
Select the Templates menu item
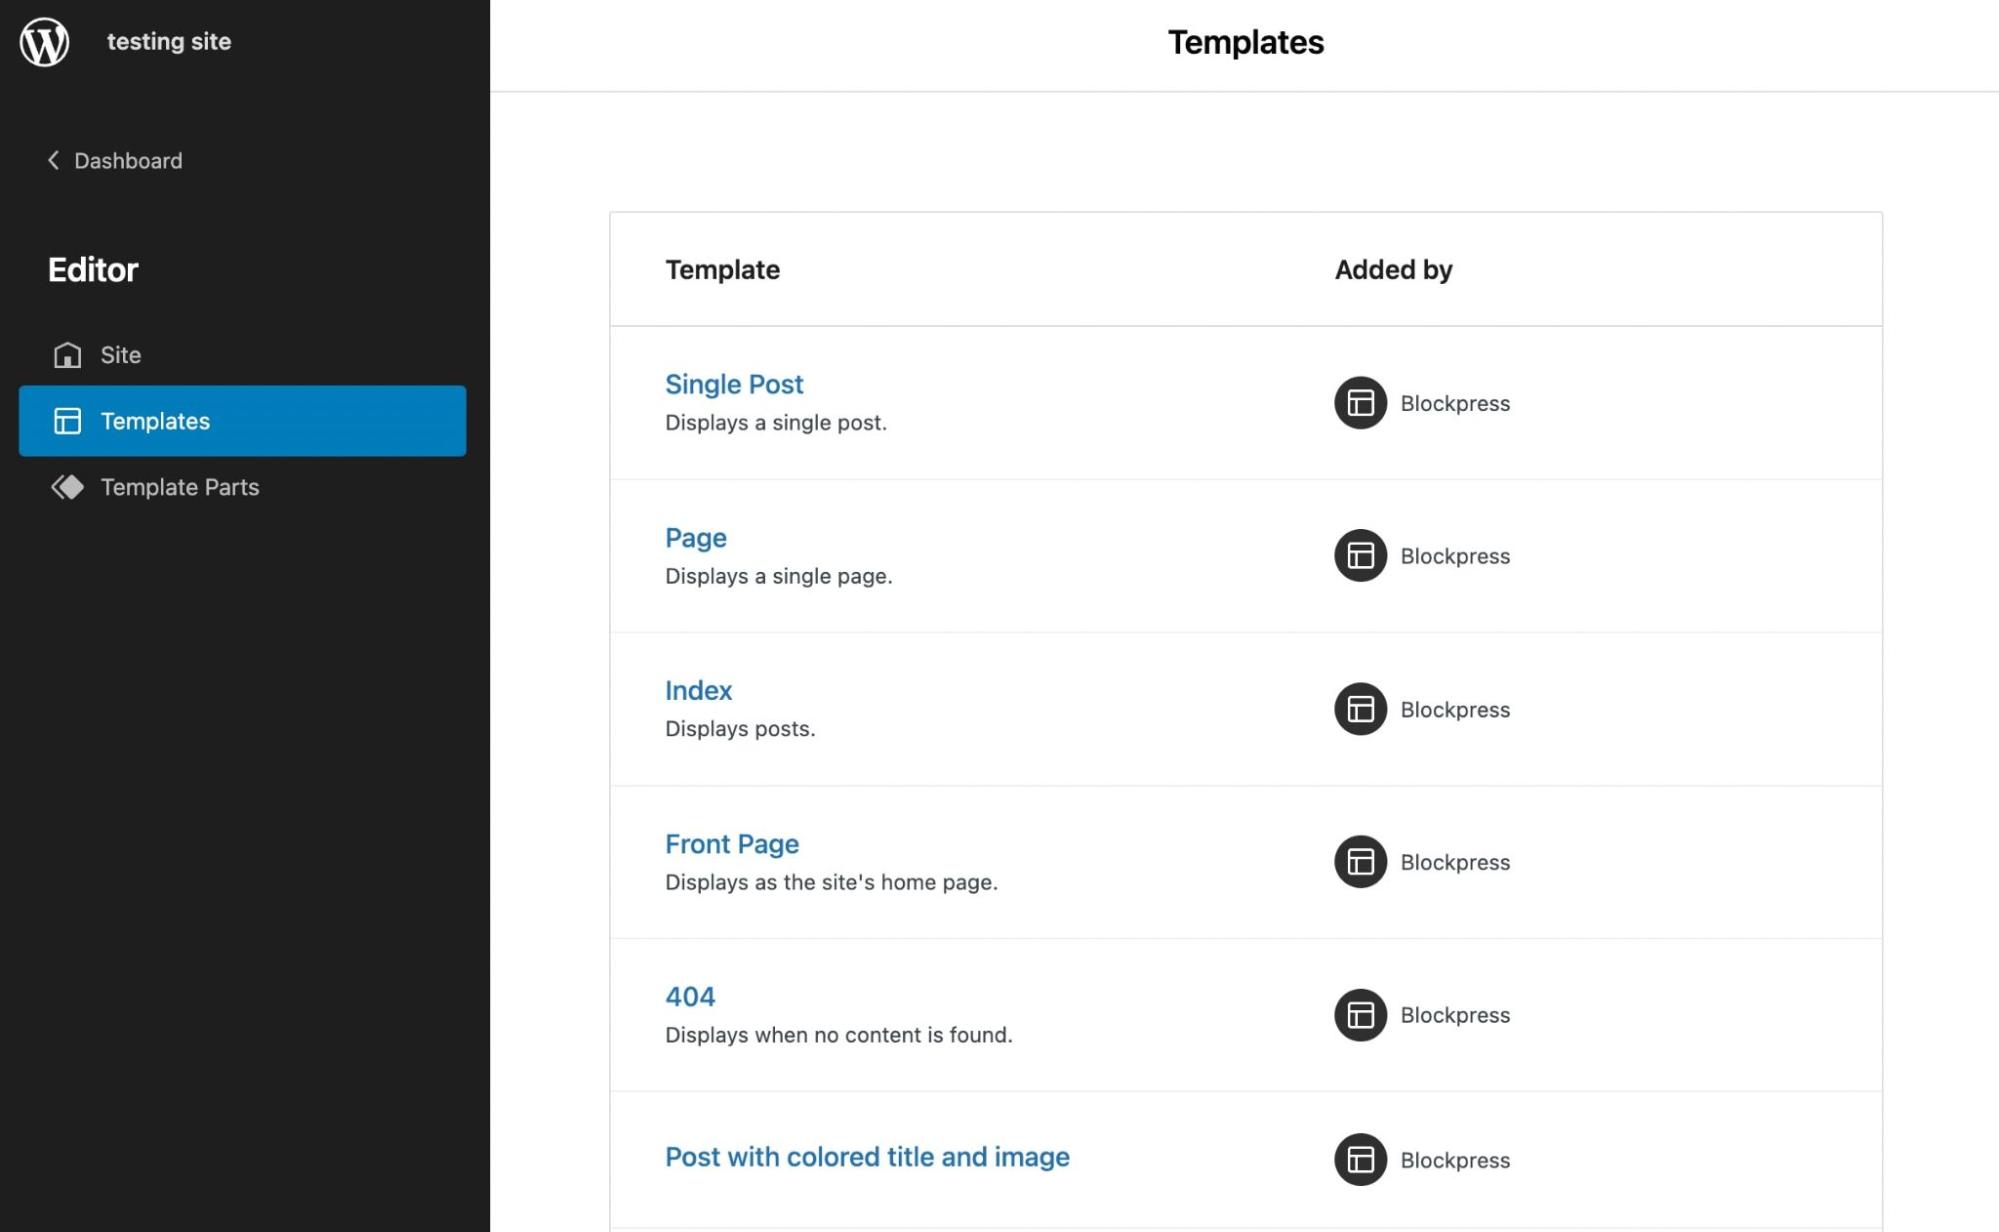click(x=155, y=421)
